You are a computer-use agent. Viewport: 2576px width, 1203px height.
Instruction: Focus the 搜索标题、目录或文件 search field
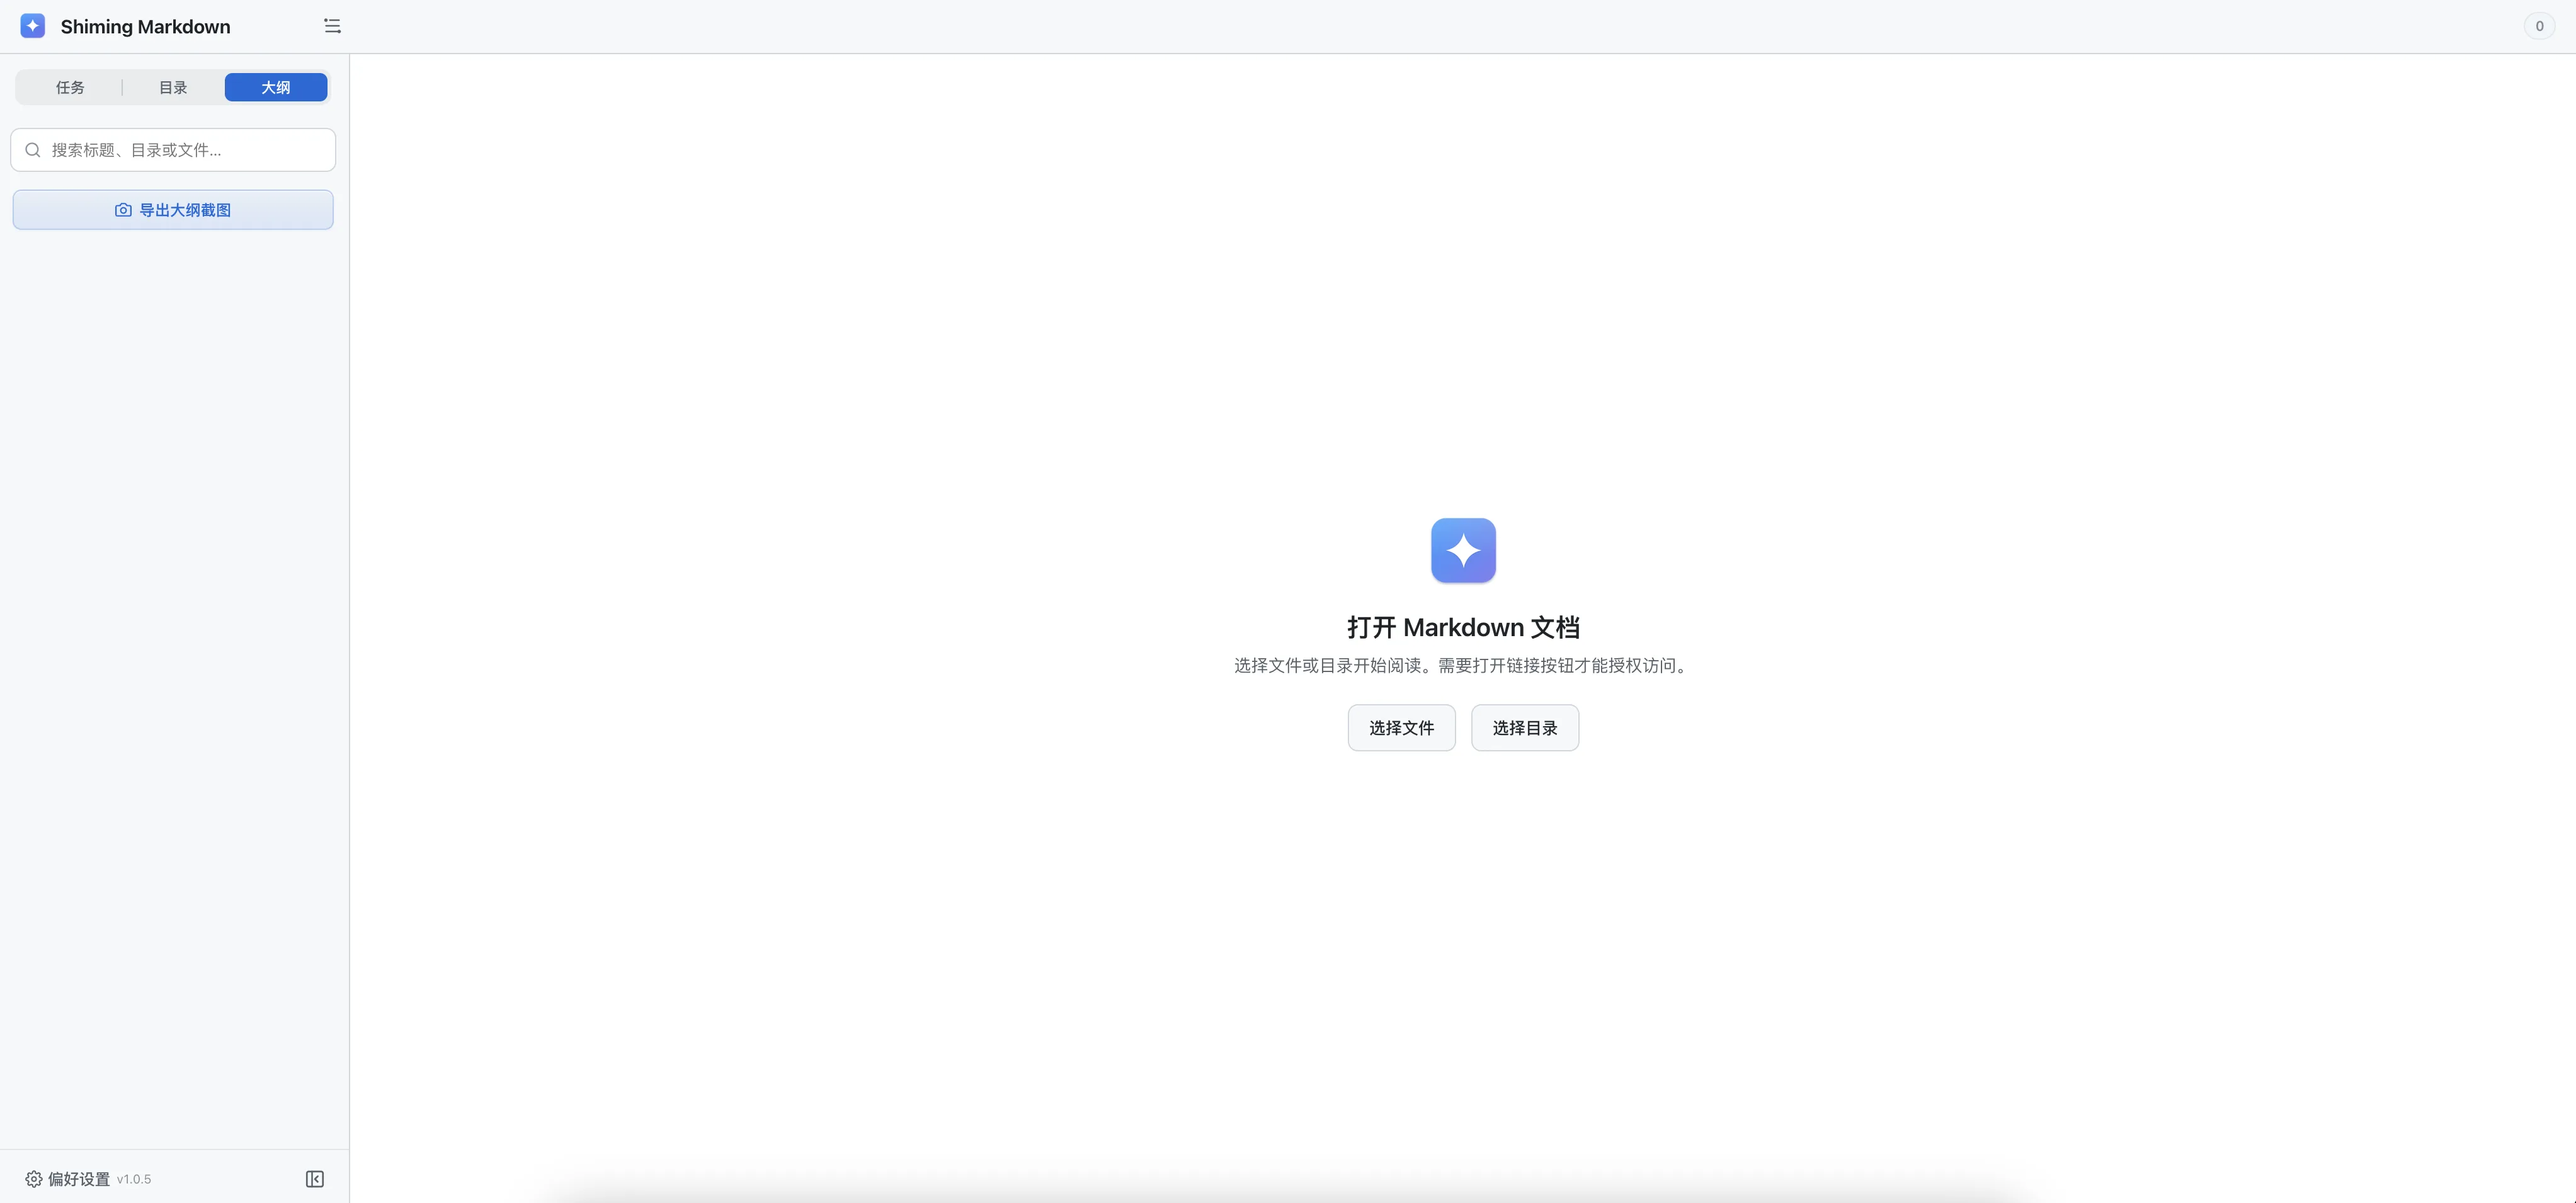tap(173, 150)
